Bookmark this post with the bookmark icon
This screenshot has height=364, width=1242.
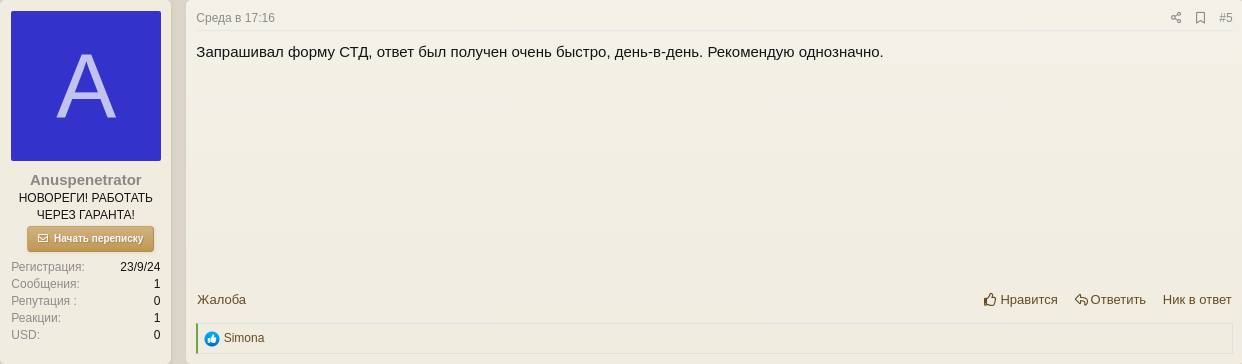tap(1200, 18)
